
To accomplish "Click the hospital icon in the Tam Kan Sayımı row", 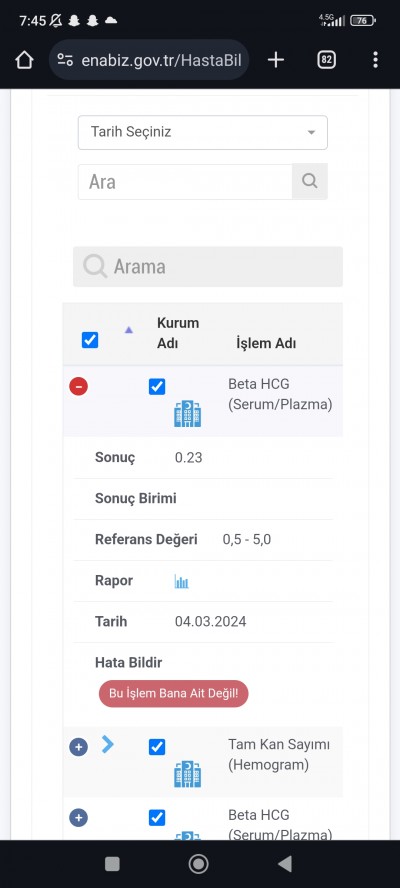I will (188, 774).
